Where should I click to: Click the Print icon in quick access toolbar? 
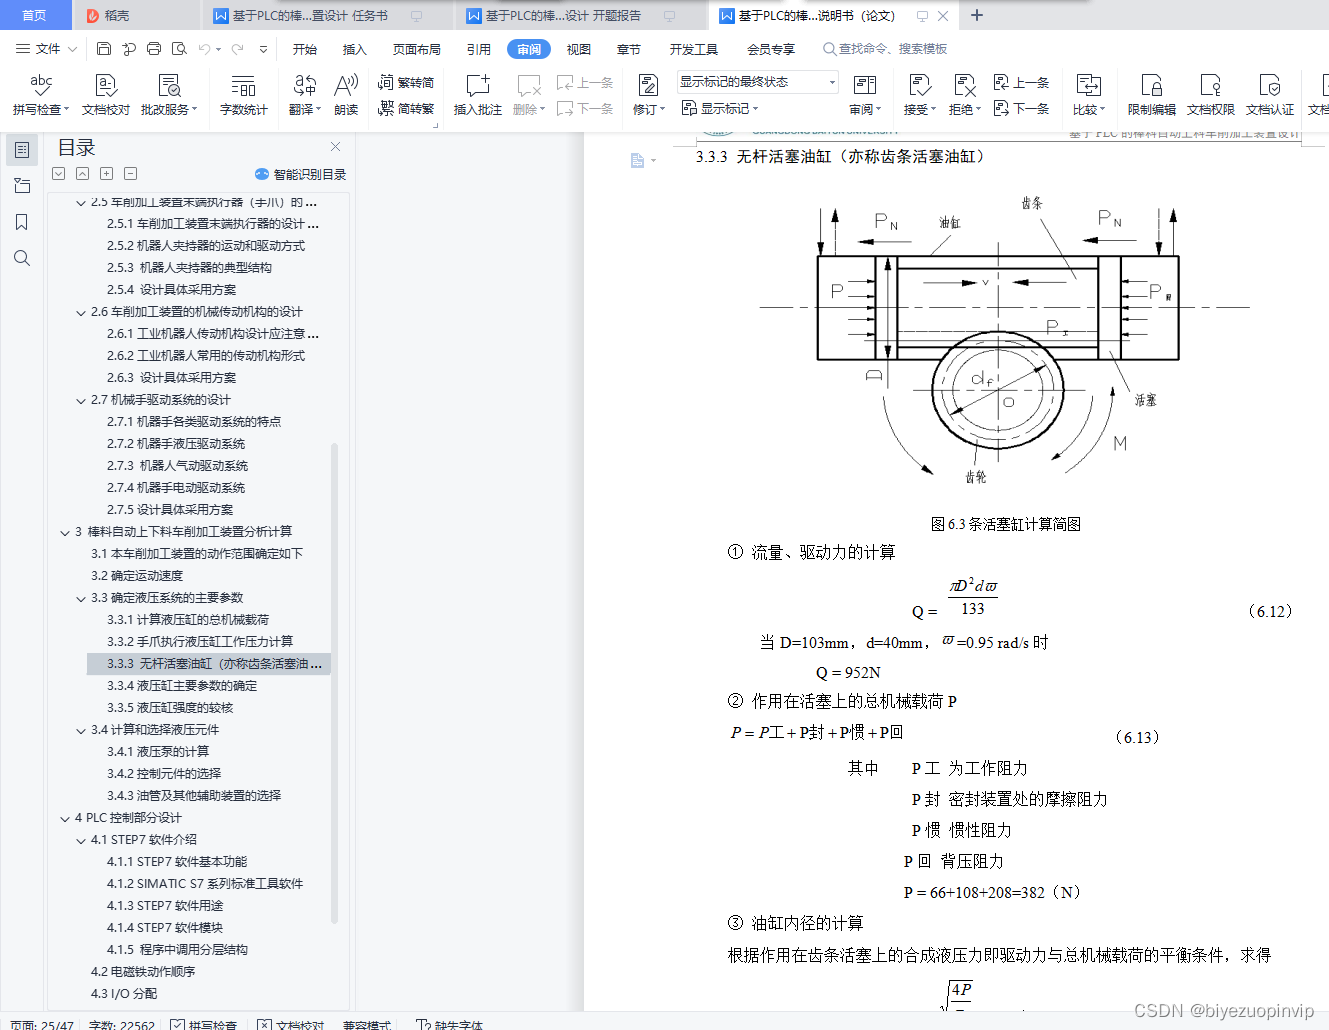[154, 48]
